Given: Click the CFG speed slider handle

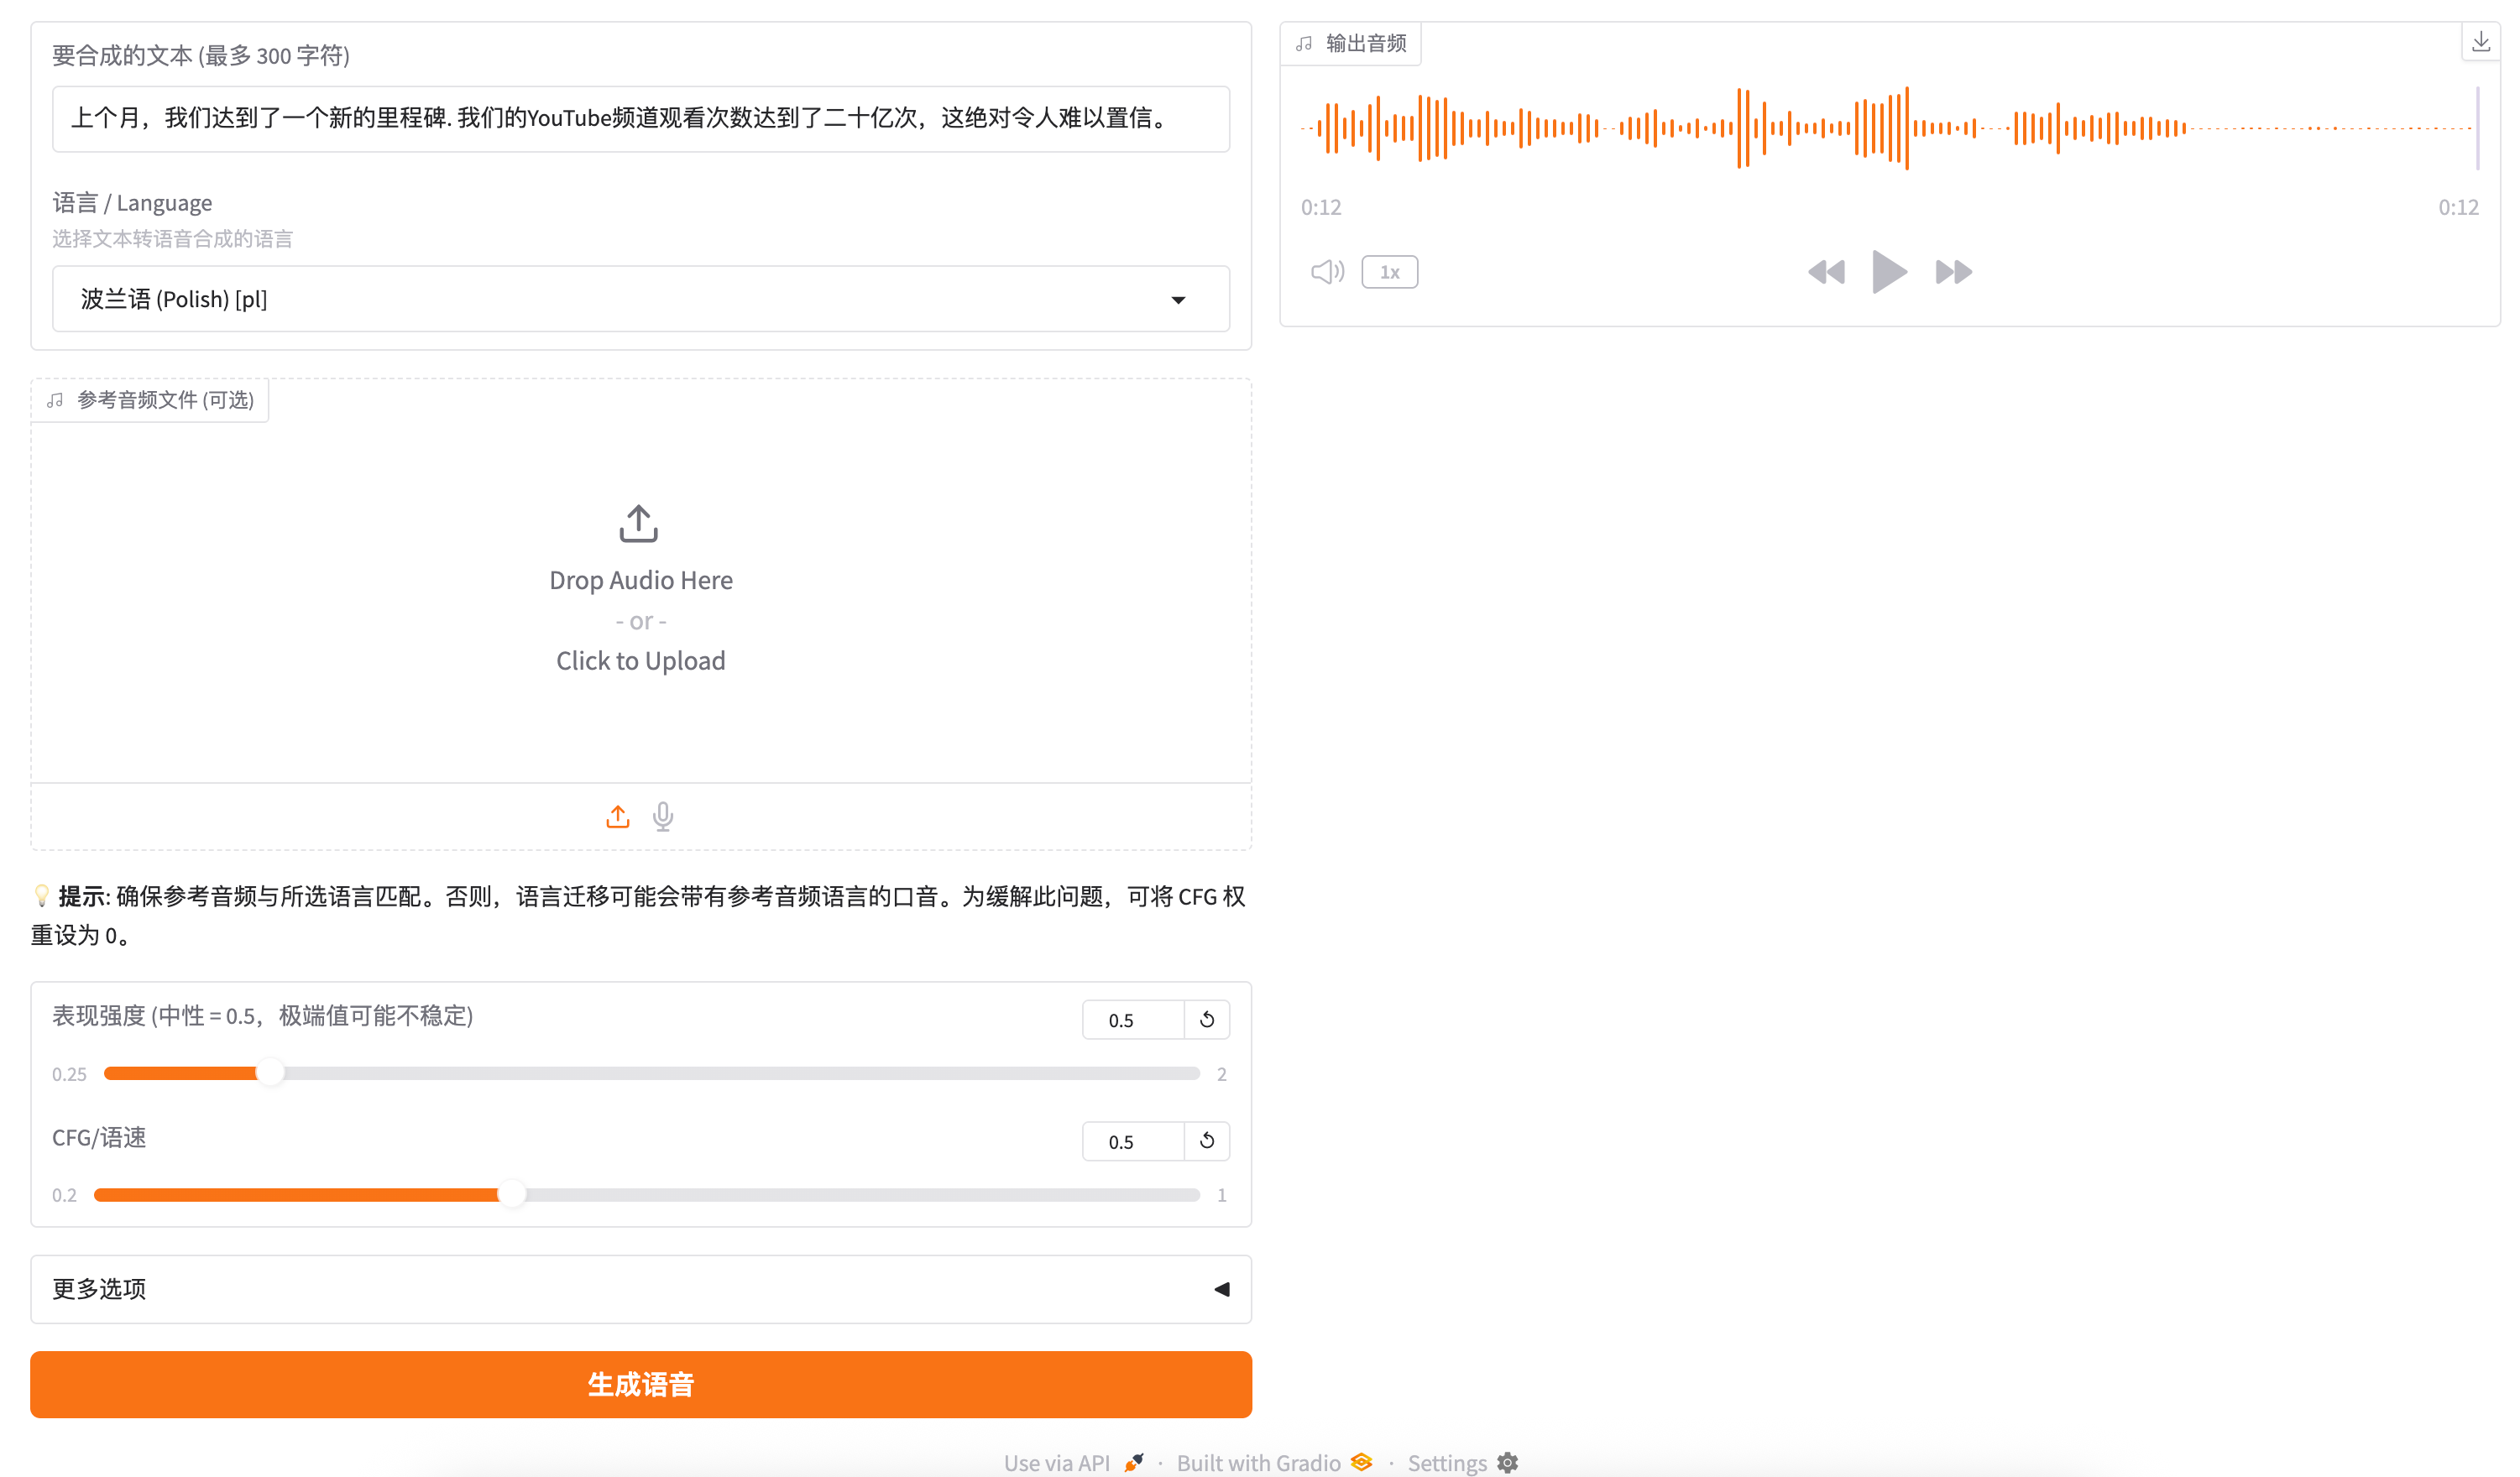Looking at the screenshot, I should pyautogui.click(x=511, y=1195).
